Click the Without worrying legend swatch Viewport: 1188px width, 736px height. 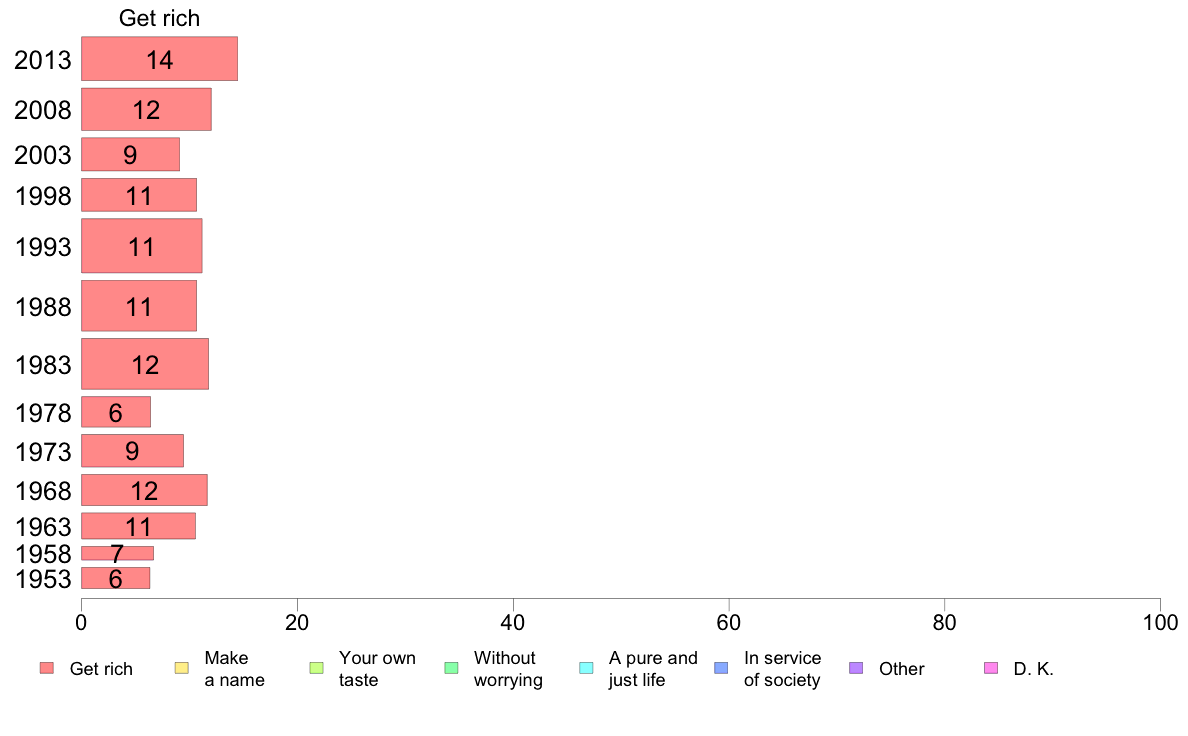[x=452, y=668]
